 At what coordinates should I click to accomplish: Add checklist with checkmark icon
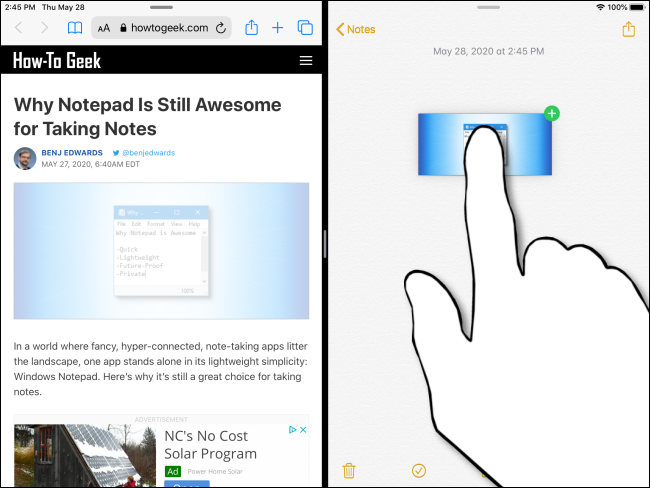click(419, 471)
